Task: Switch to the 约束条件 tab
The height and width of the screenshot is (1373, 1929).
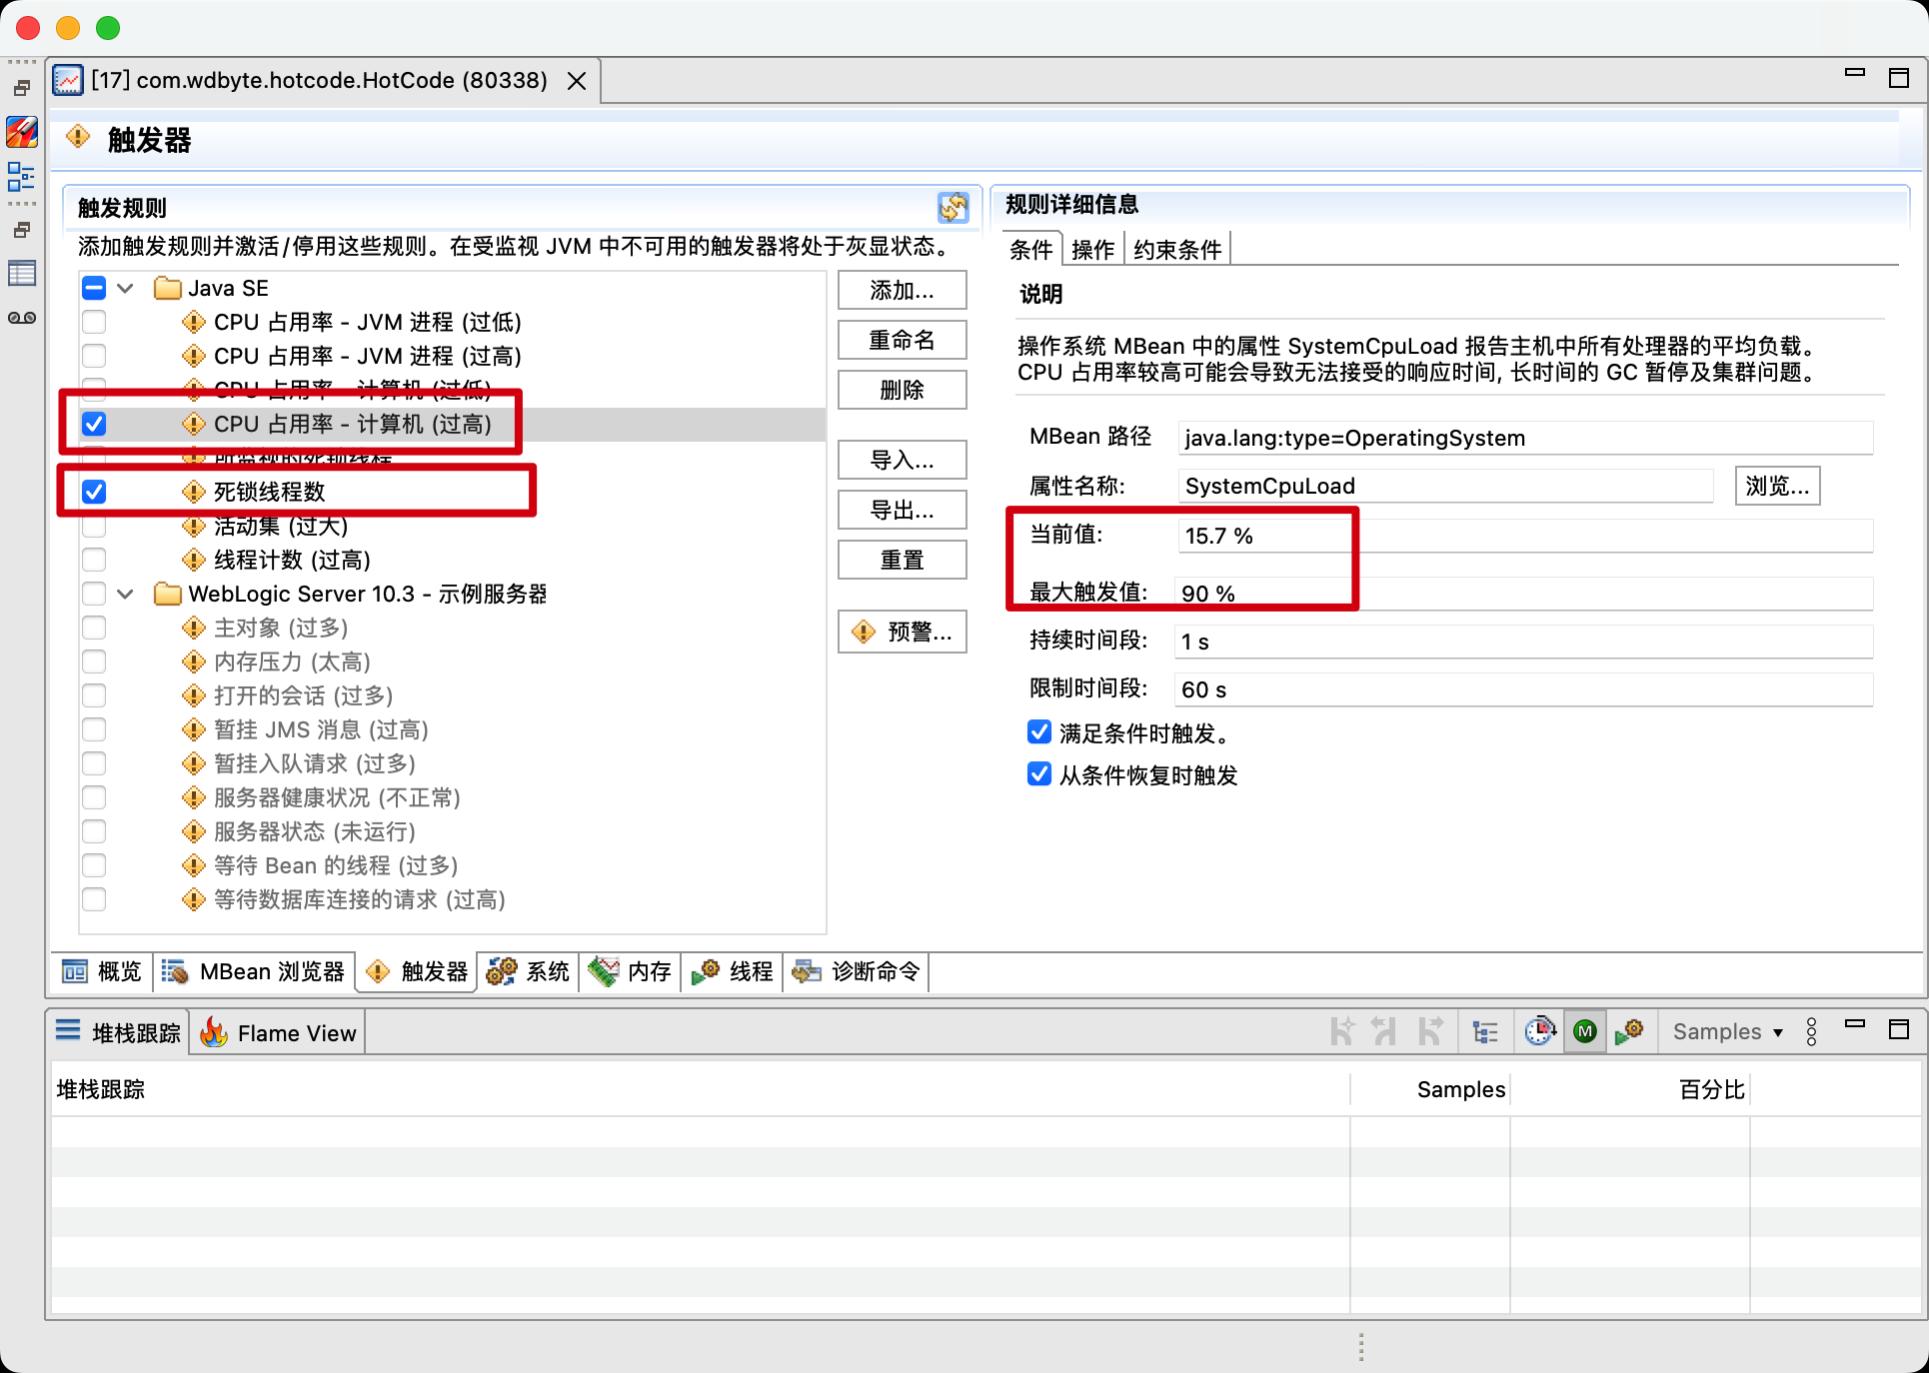Action: pos(1176,249)
